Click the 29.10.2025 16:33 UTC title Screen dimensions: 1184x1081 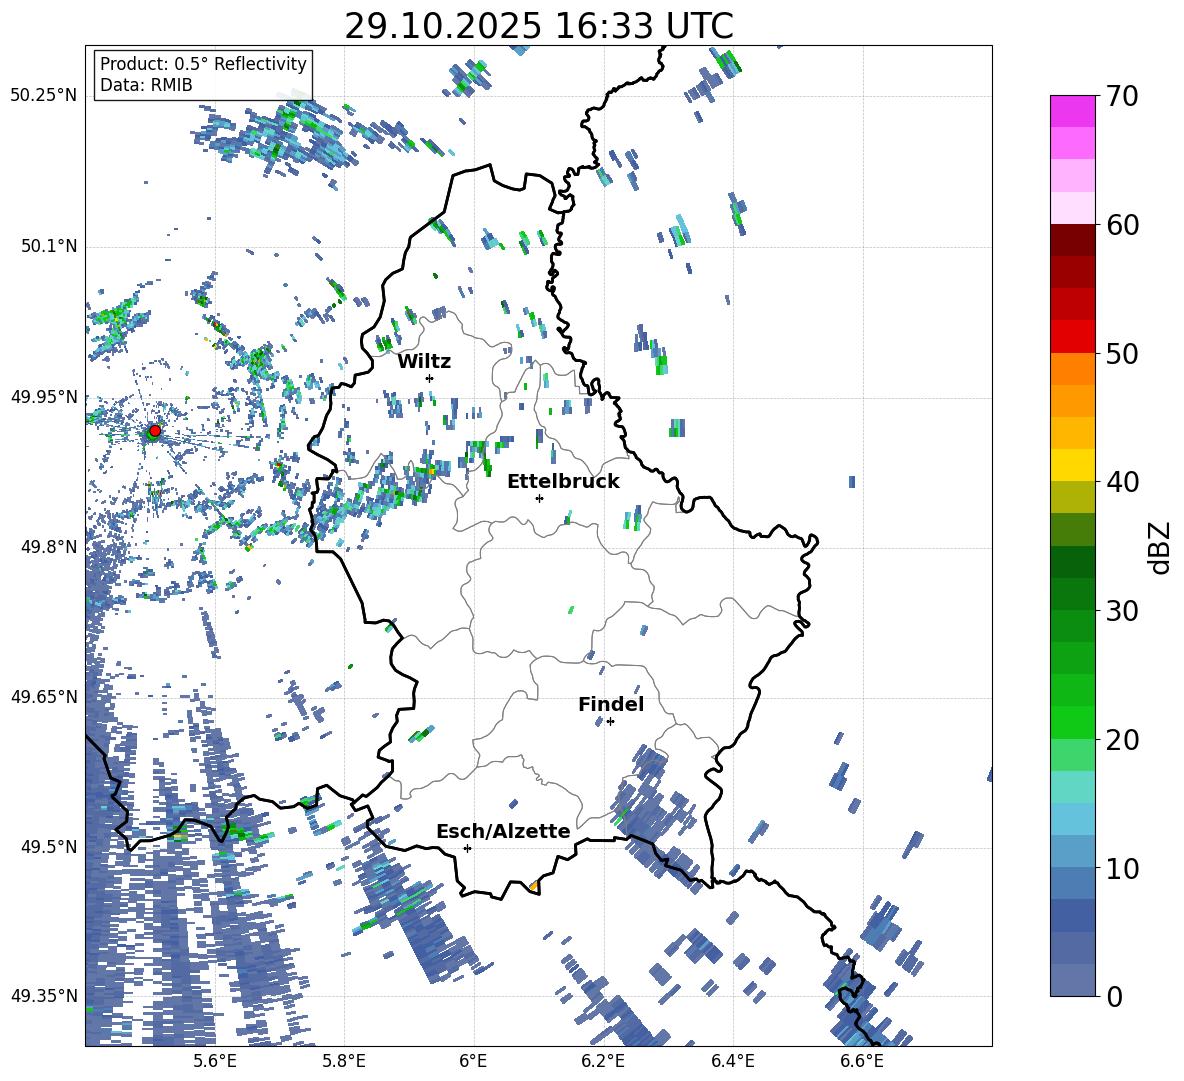coord(538,26)
